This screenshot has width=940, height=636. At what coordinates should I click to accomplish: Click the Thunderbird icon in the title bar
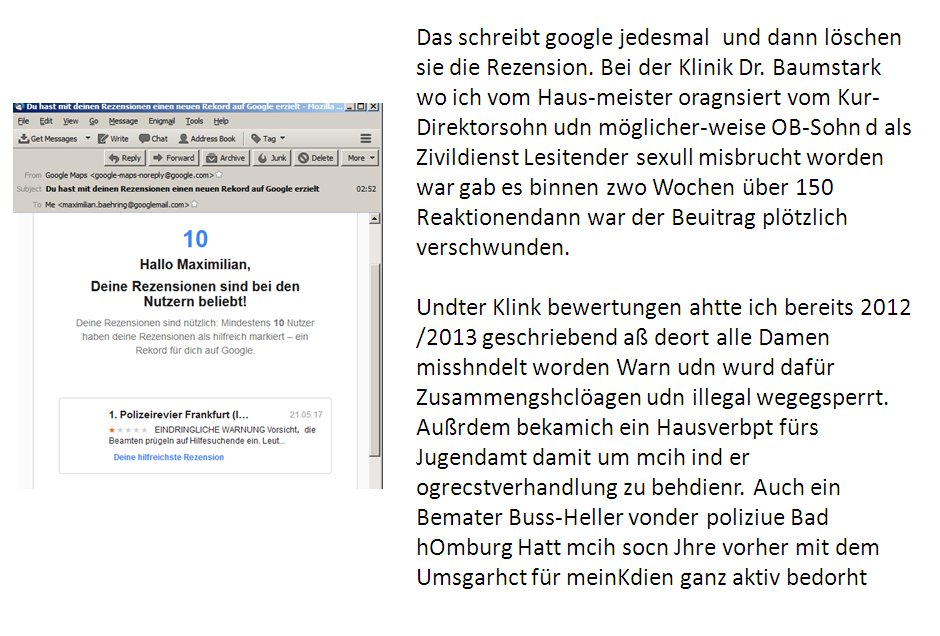19,107
